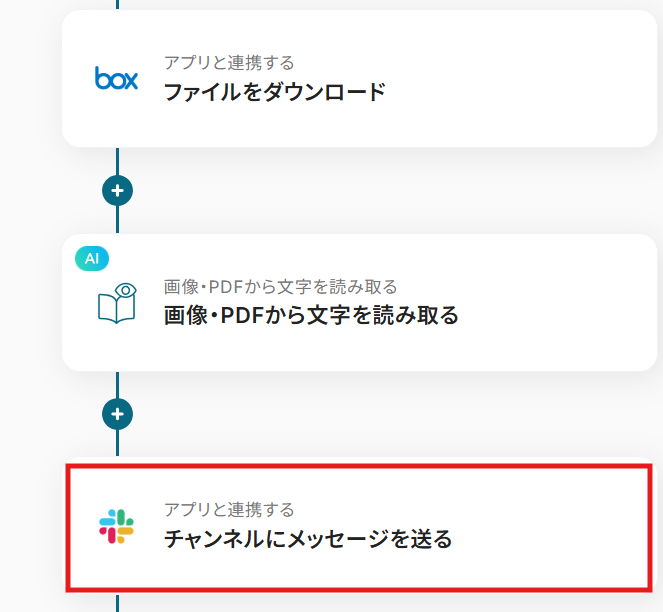Open the チャンネルにメッセージを送る step title
The image size is (663, 612).
(x=308, y=540)
